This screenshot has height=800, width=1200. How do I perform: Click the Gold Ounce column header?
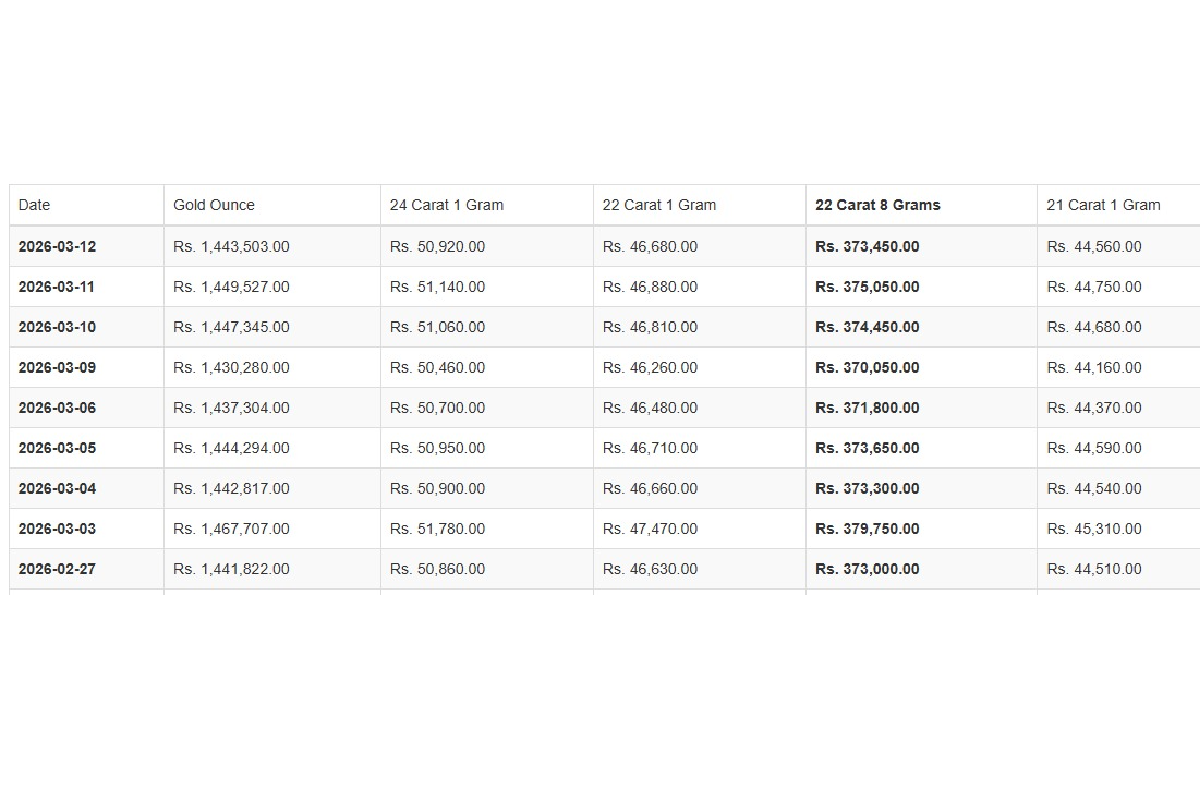(x=214, y=205)
